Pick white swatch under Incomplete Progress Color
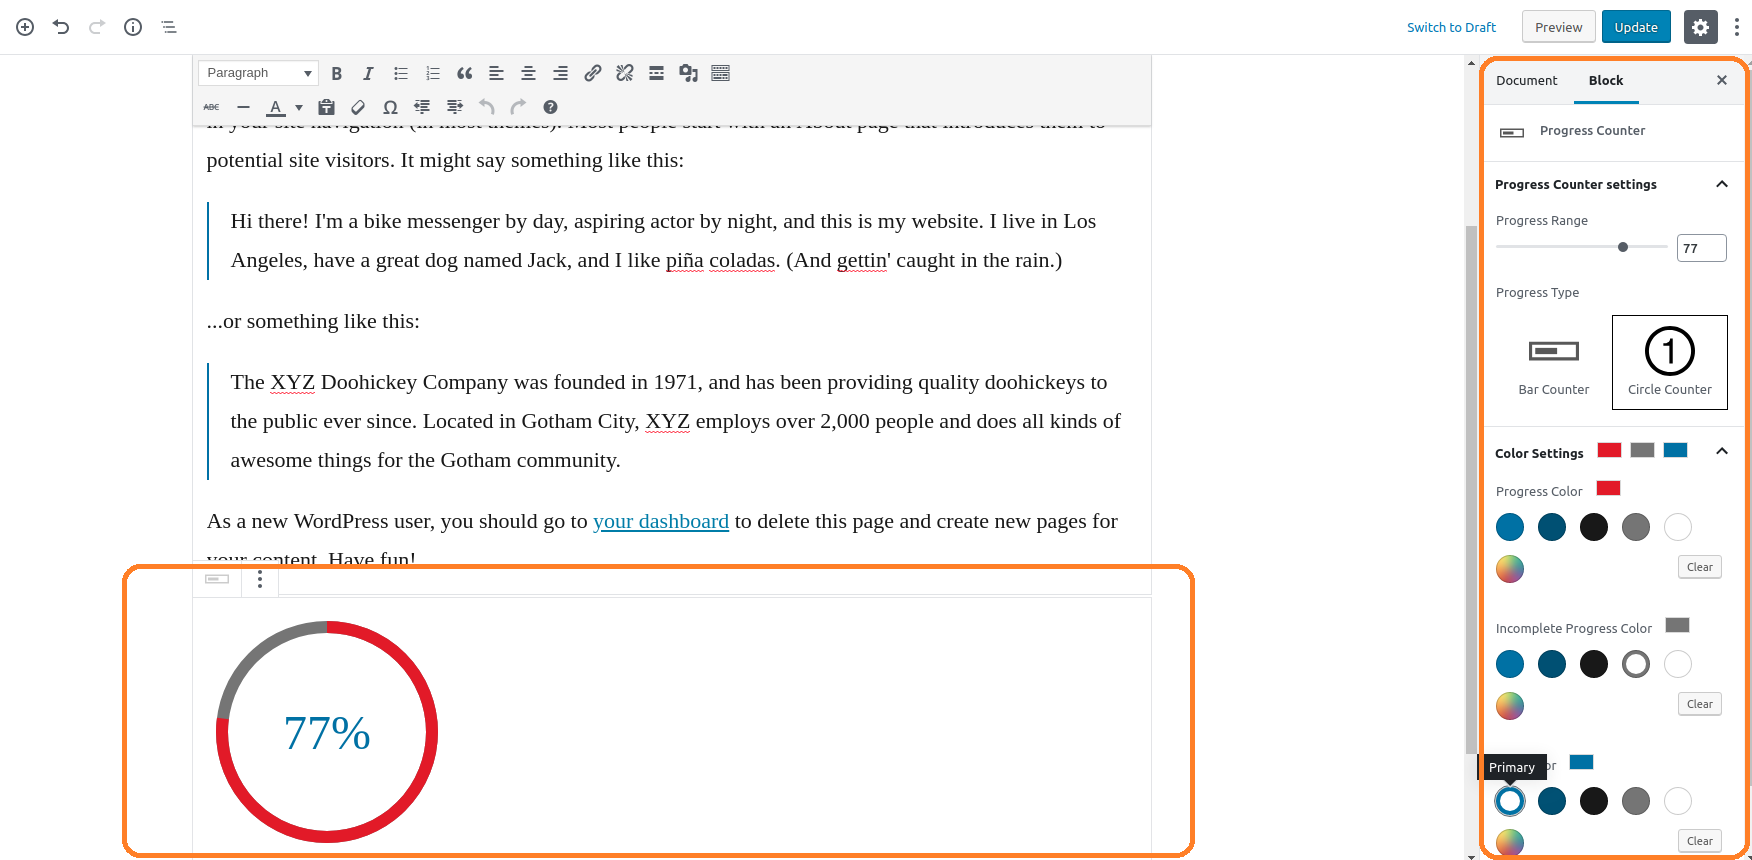 [1678, 664]
